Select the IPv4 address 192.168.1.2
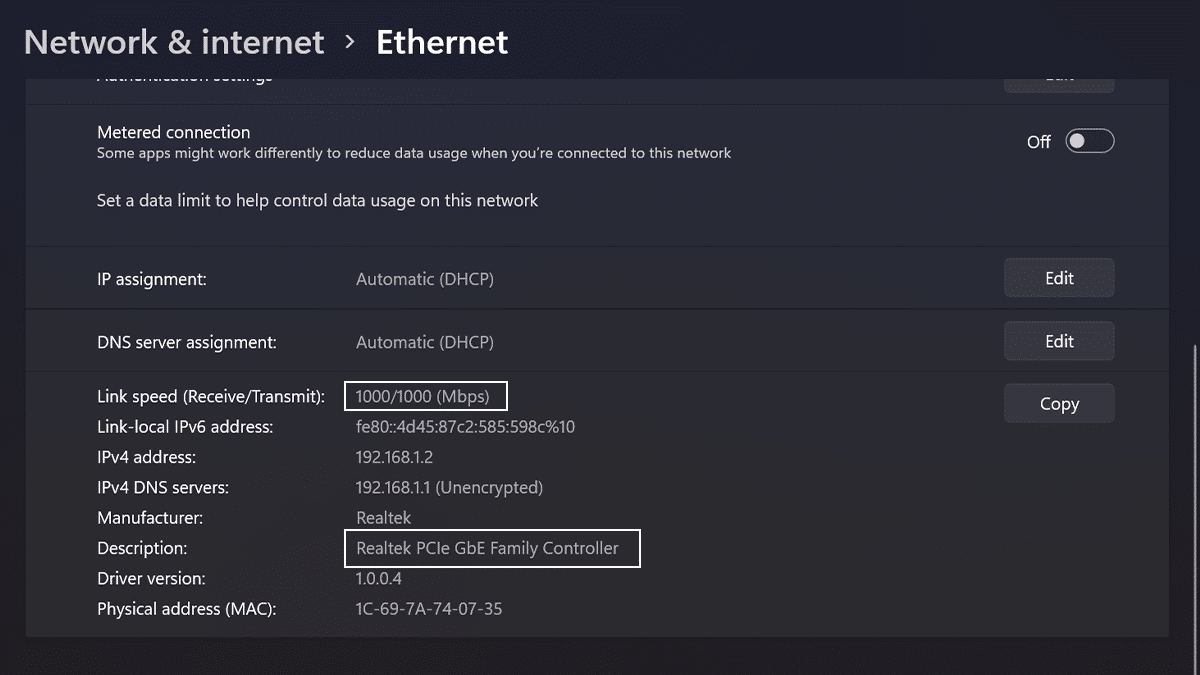This screenshot has height=675, width=1200. (394, 458)
